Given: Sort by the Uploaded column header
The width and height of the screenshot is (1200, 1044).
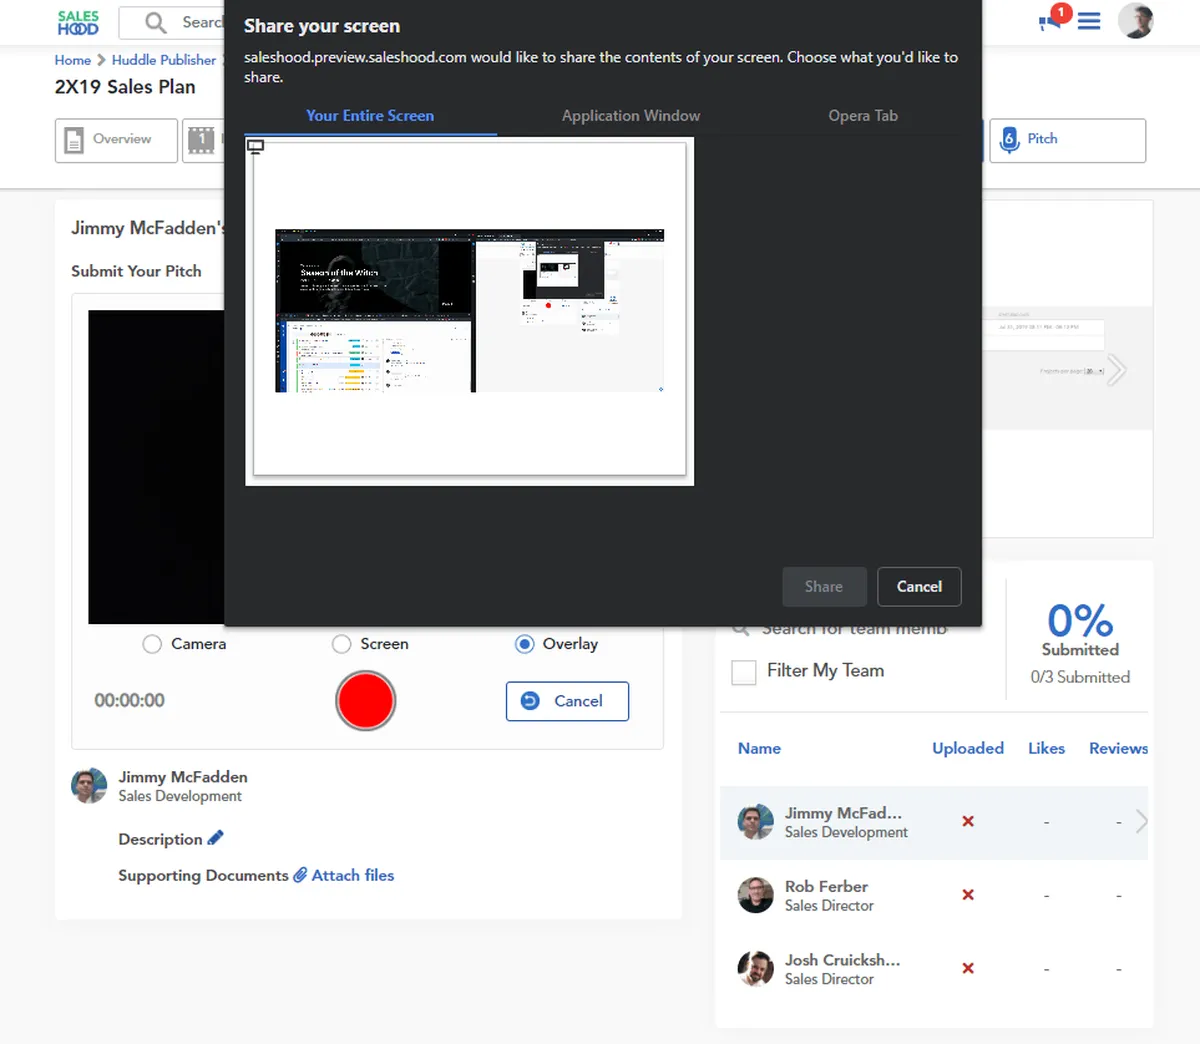Looking at the screenshot, I should coord(967,748).
